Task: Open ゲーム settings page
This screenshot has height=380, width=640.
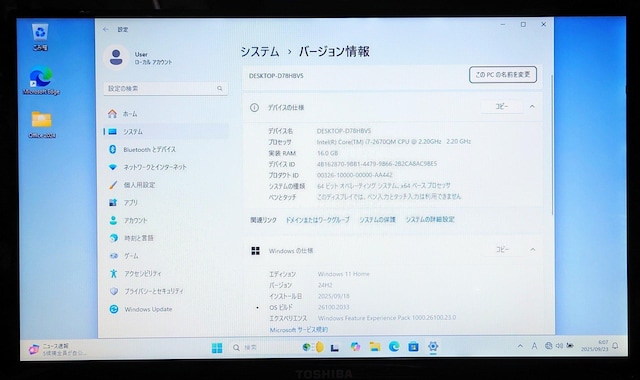Action: click(x=166, y=256)
